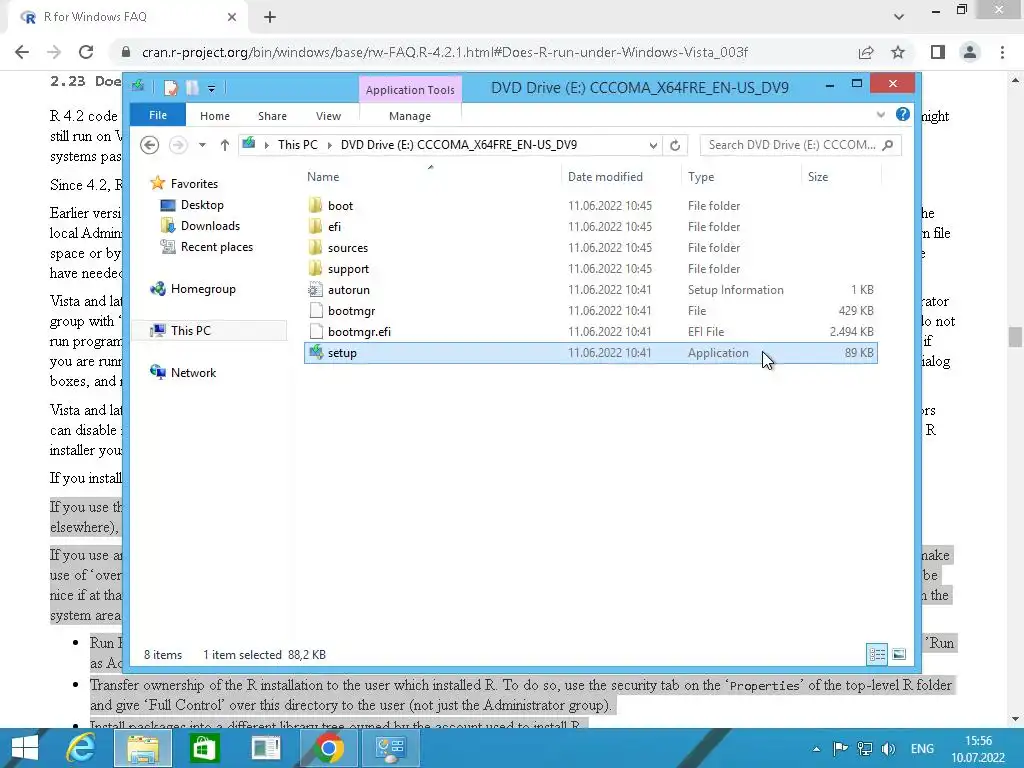Switch to the Home ribbon tab
1024x768 pixels.
pyautogui.click(x=215, y=116)
